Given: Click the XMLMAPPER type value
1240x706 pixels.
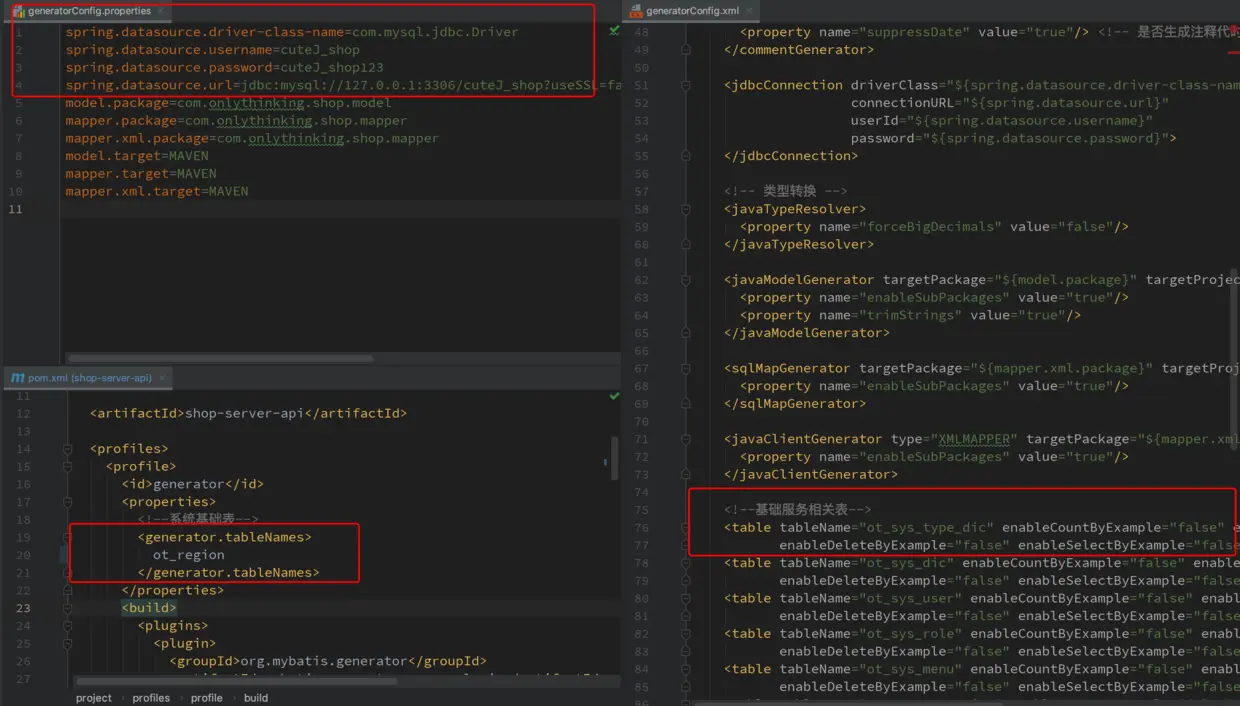Looking at the screenshot, I should coord(974,439).
